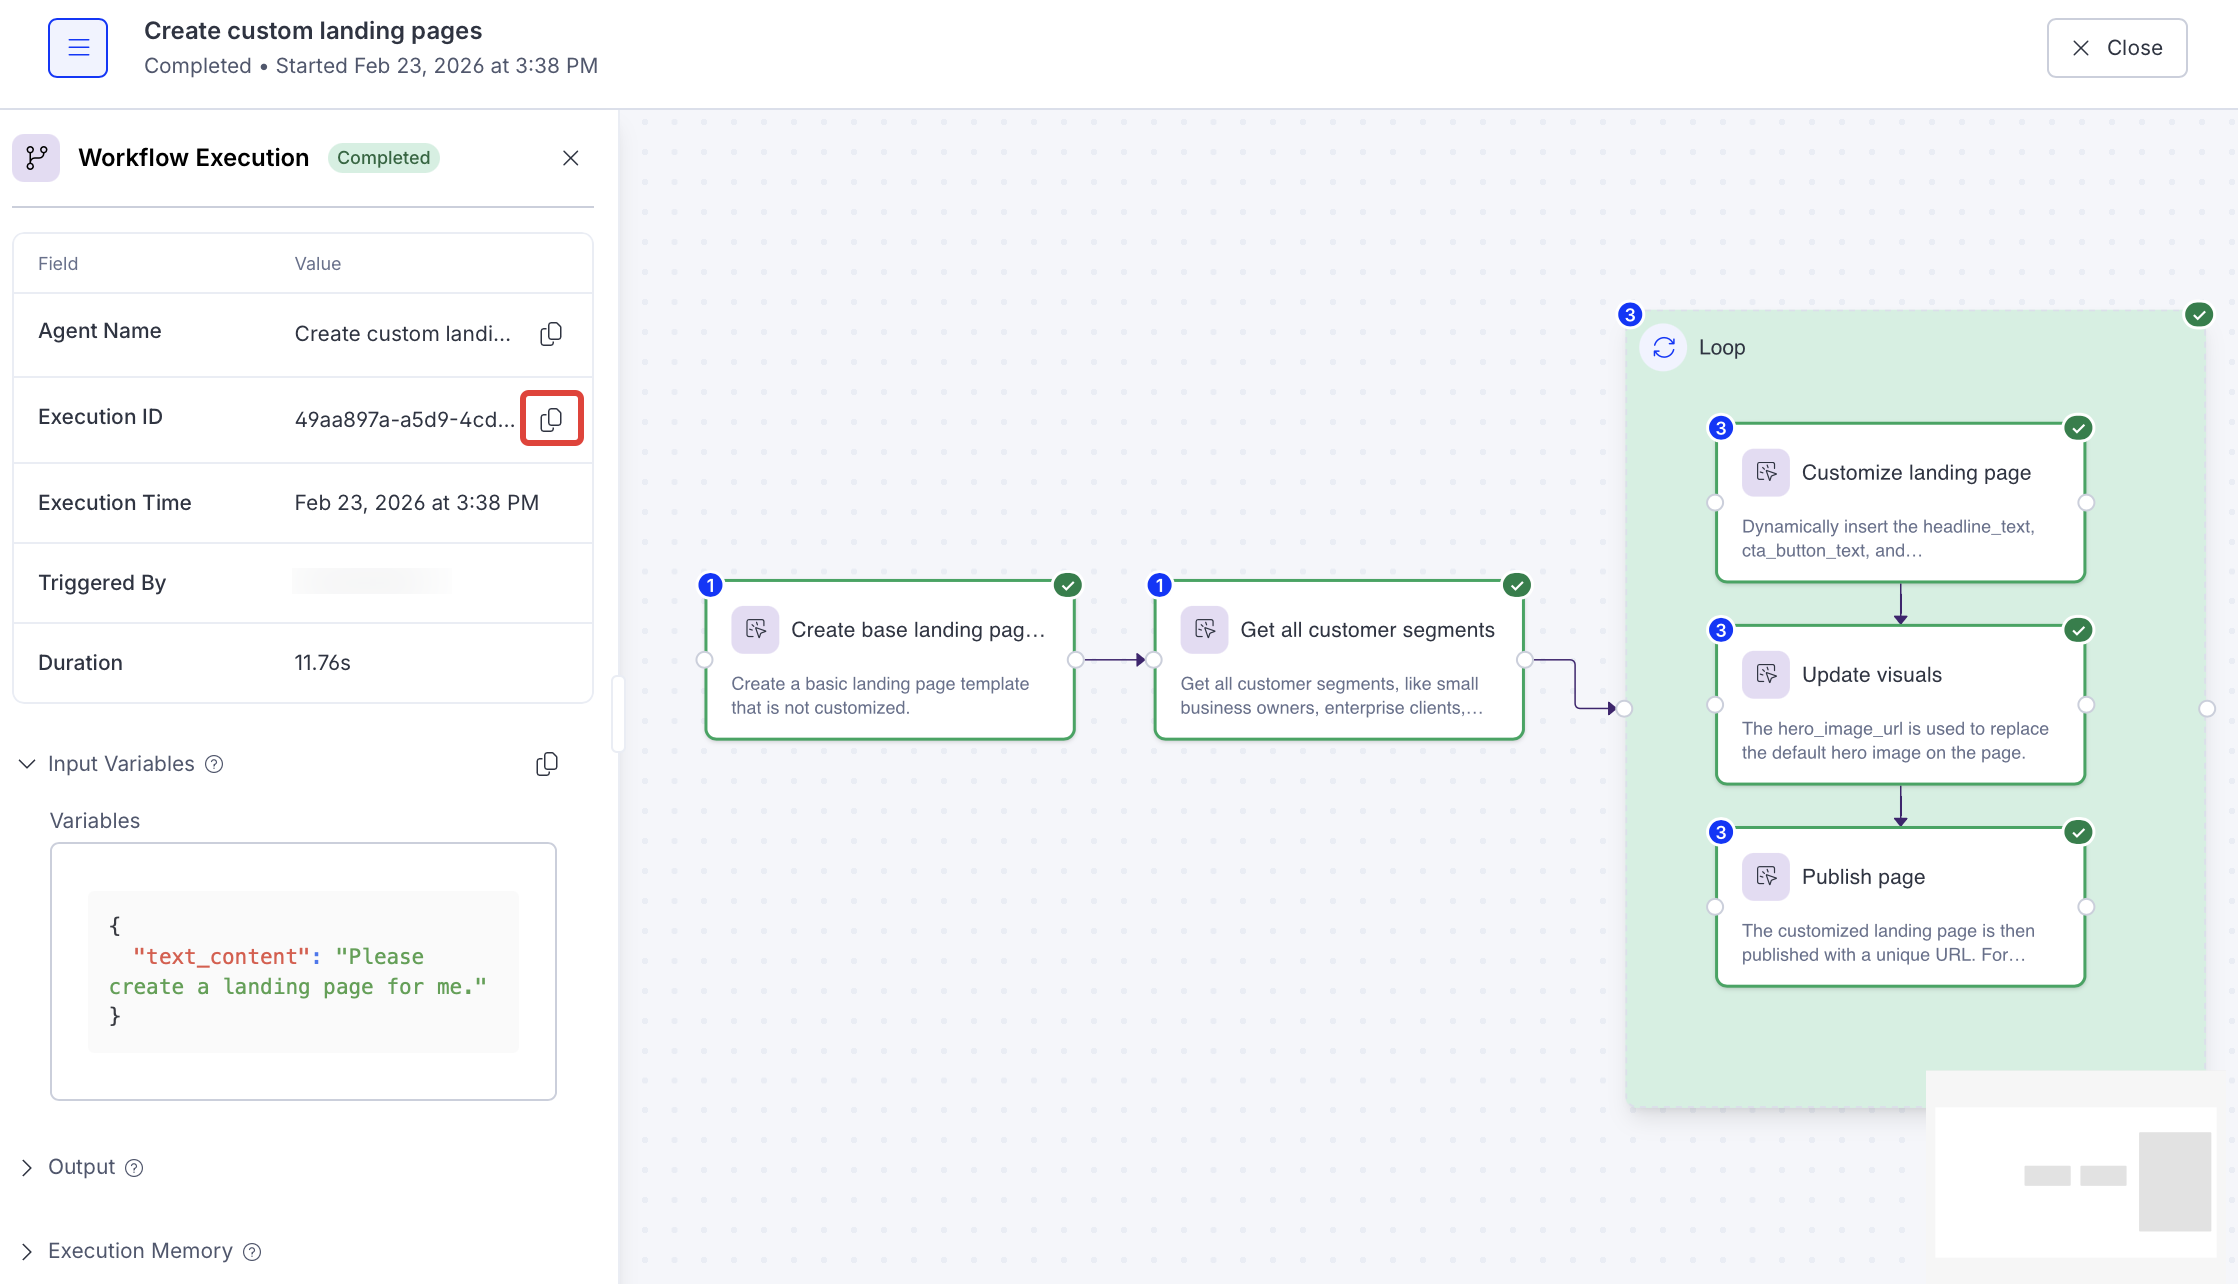This screenshot has width=2238, height=1284.
Task: Click the Loop refresh icon
Action: pos(1664,347)
